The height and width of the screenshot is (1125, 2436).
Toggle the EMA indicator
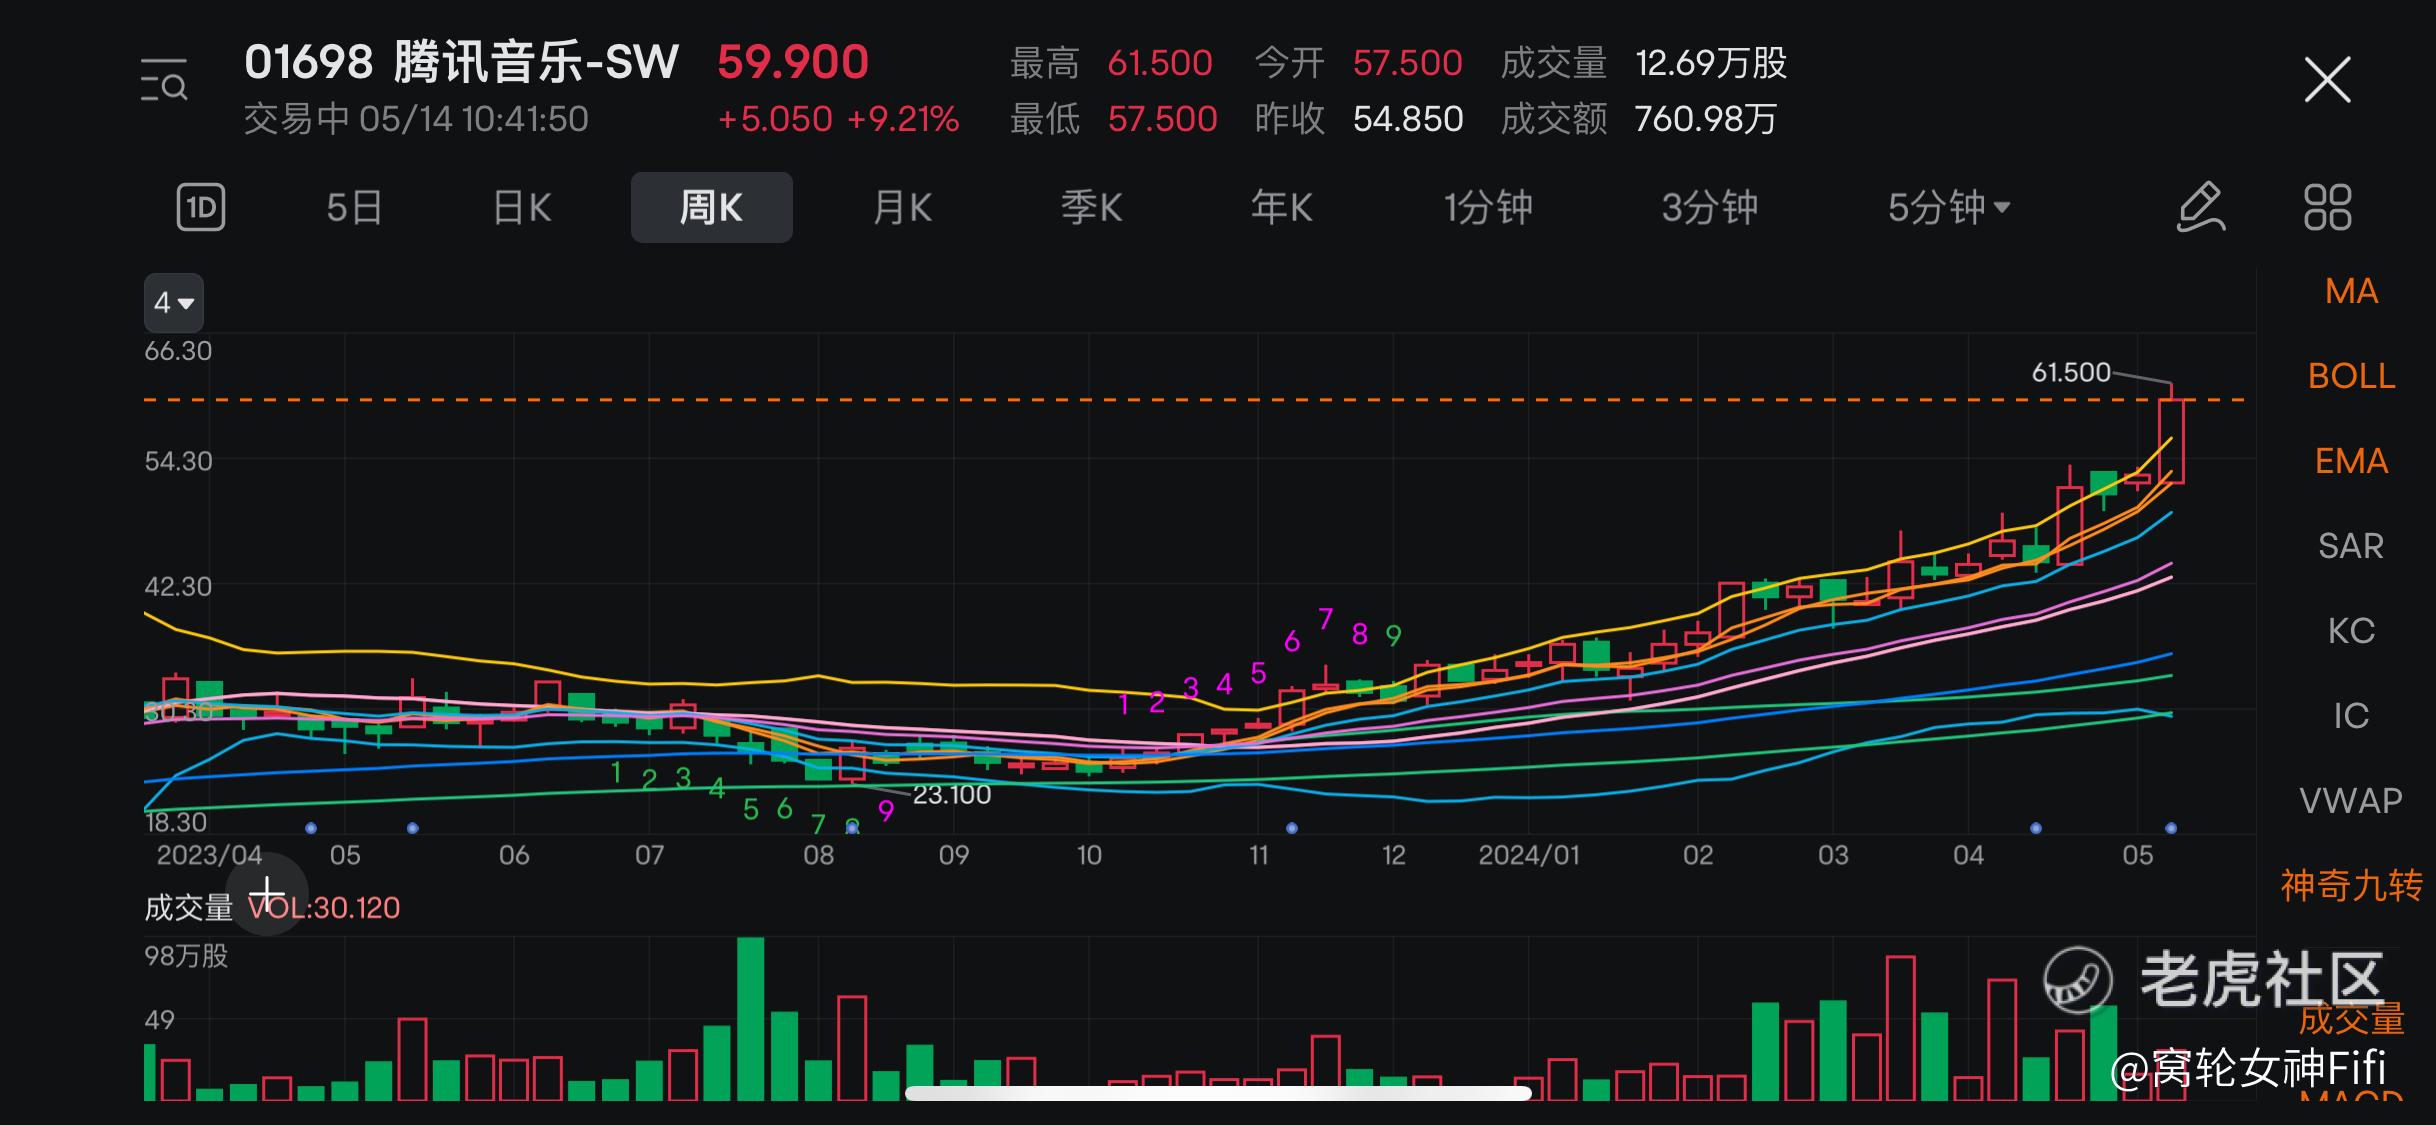point(2351,461)
